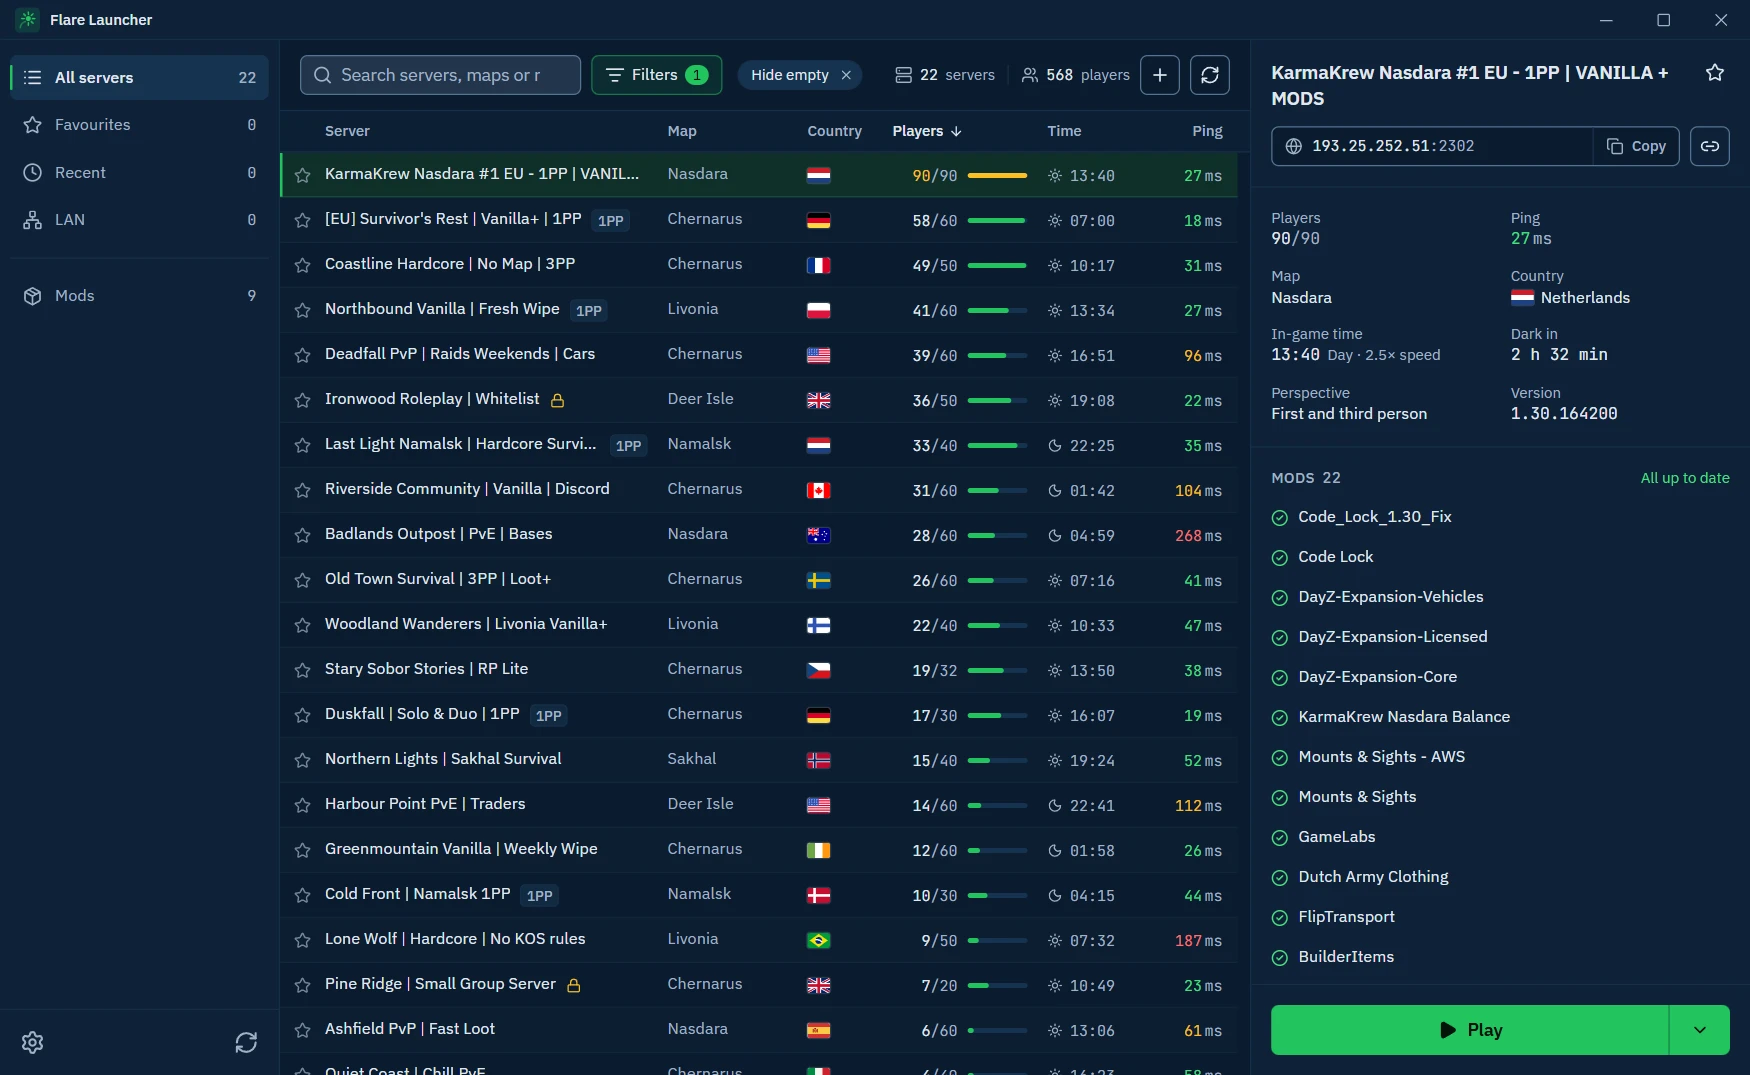Star the Badlands Outpost server row
Screen dimensions: 1750x1075
(x=302, y=535)
